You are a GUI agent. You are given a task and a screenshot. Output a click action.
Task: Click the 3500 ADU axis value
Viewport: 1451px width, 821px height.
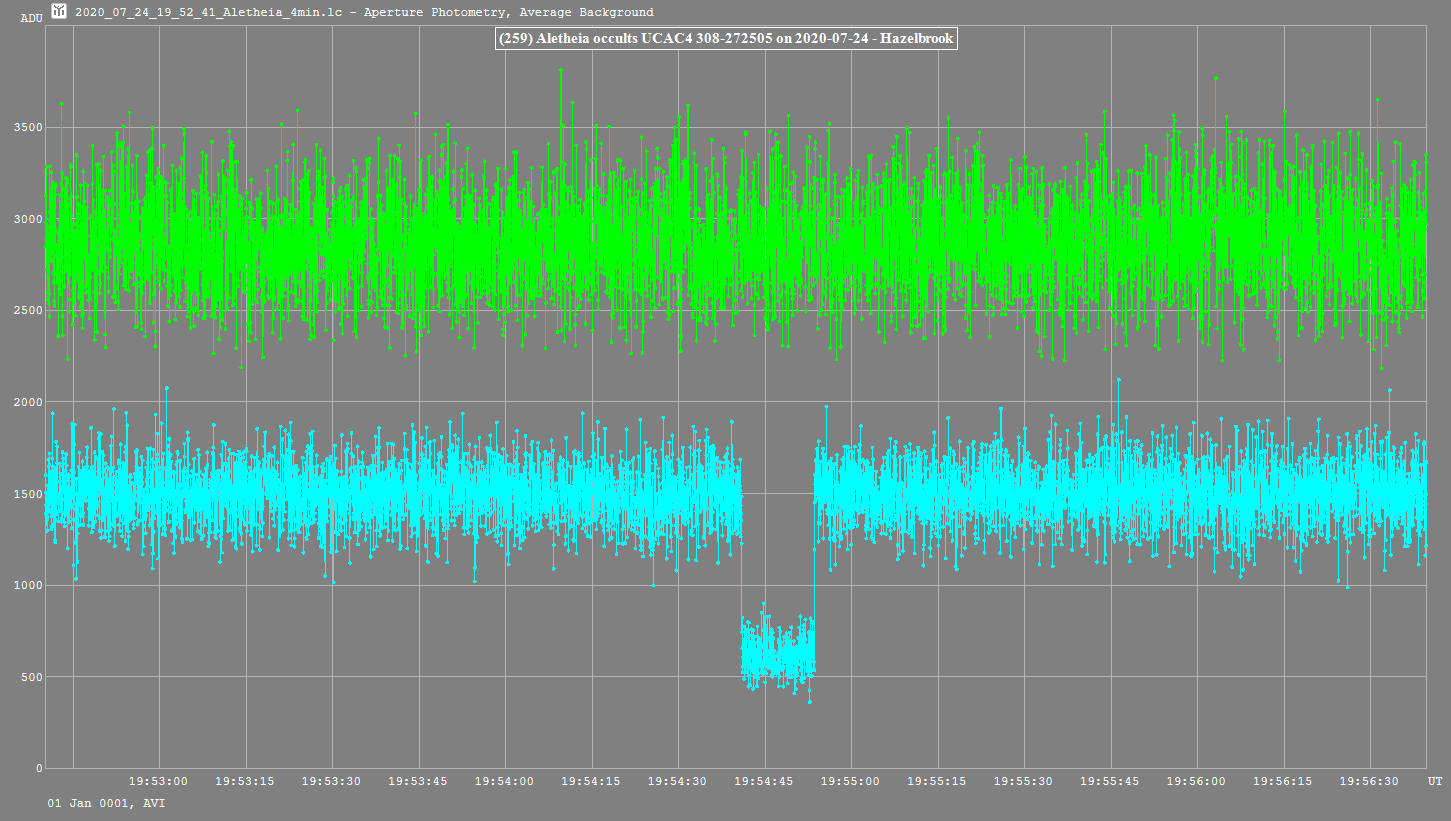tap(27, 128)
